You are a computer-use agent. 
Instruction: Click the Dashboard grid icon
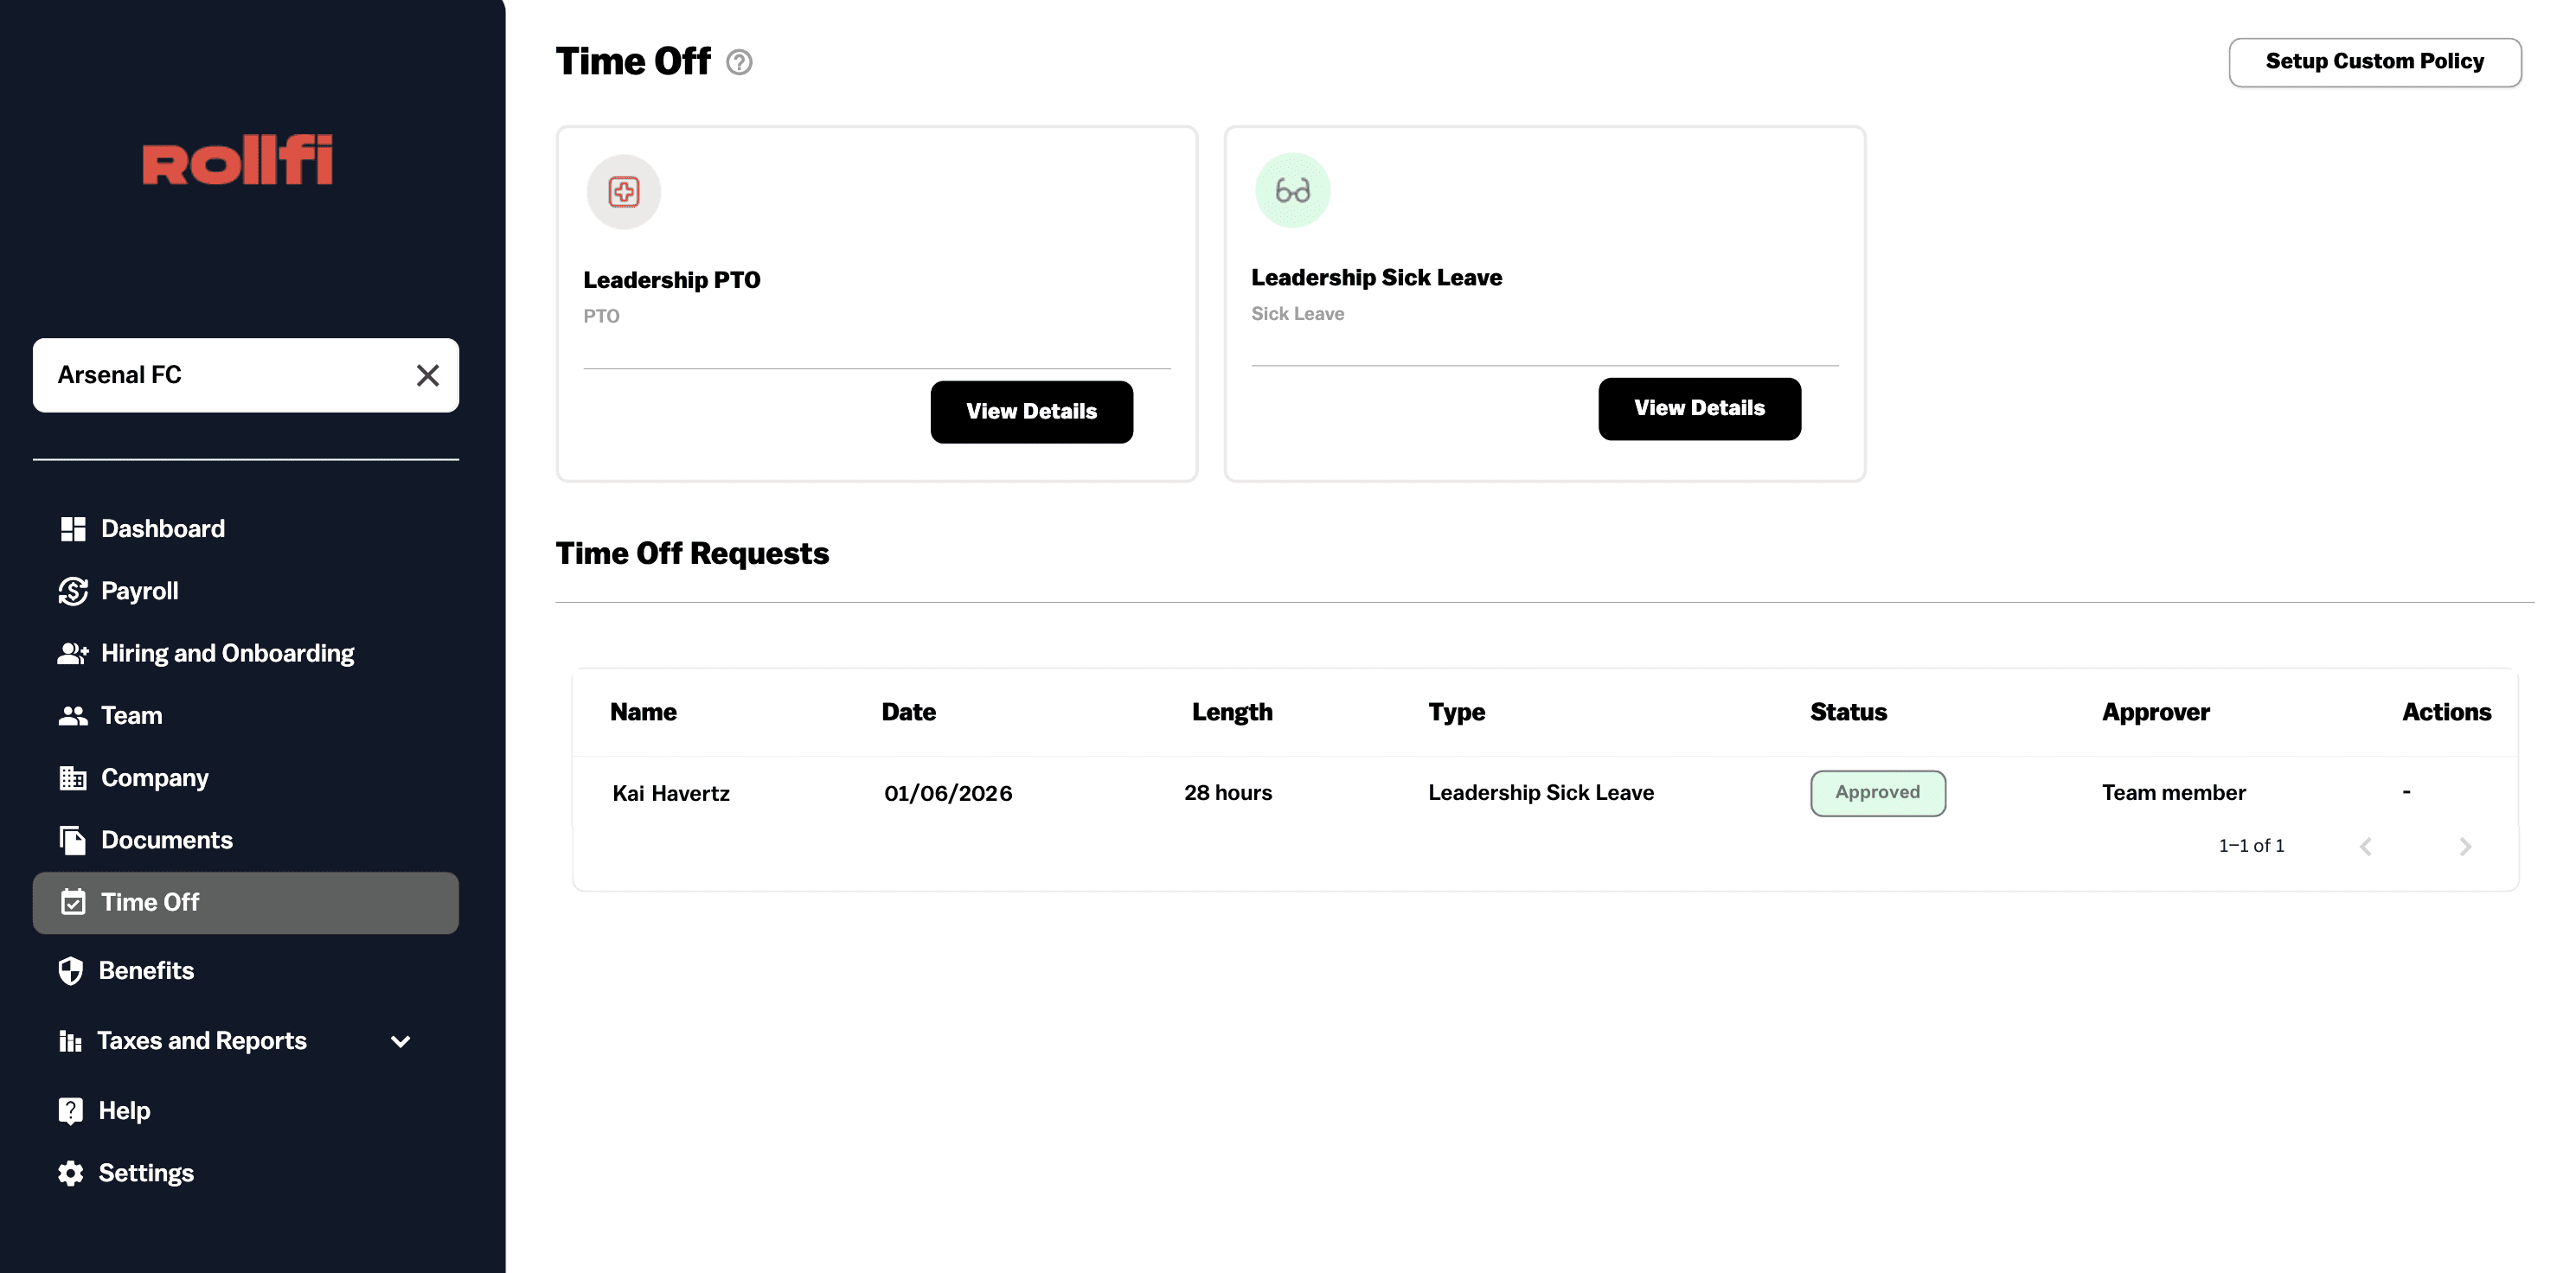point(72,529)
